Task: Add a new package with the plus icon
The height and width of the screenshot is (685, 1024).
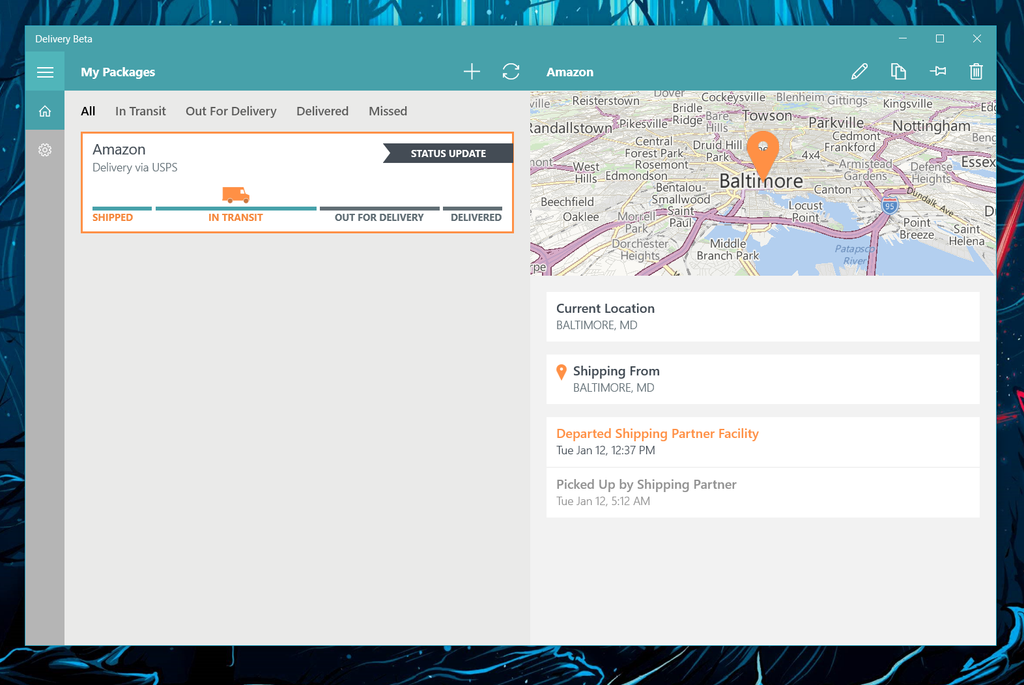Action: click(471, 71)
